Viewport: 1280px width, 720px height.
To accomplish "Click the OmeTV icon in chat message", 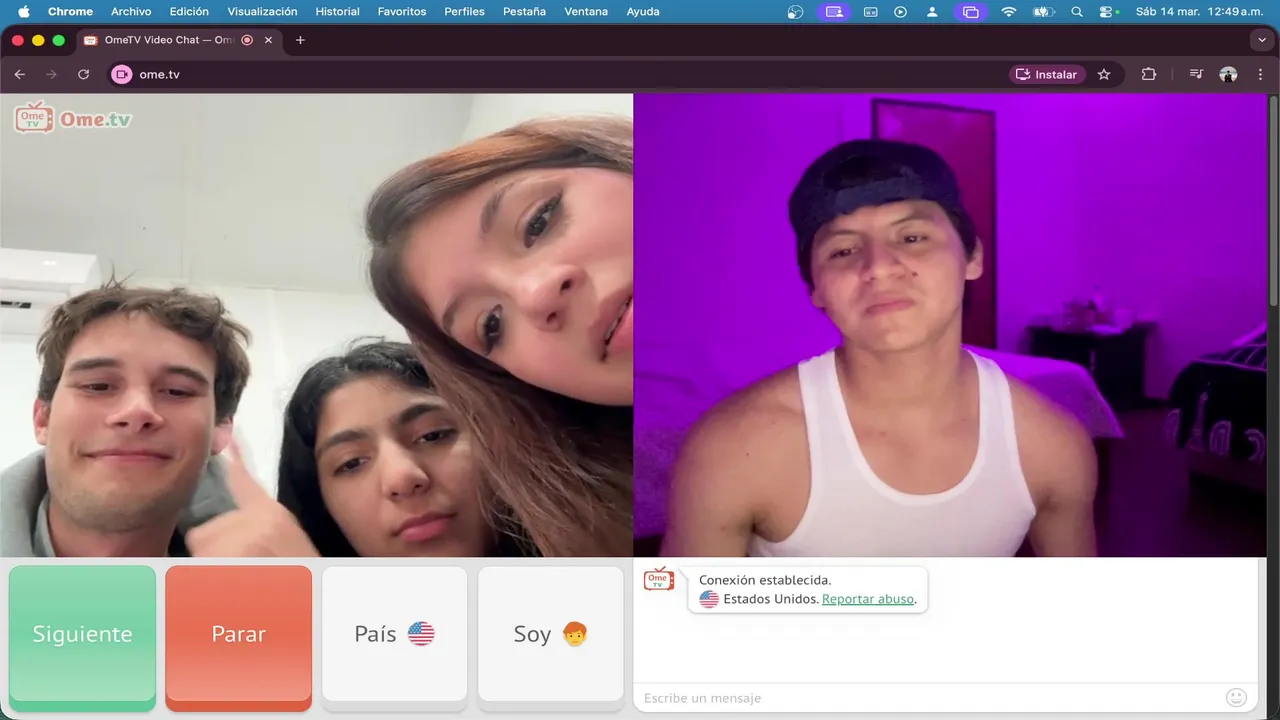I will 659,579.
